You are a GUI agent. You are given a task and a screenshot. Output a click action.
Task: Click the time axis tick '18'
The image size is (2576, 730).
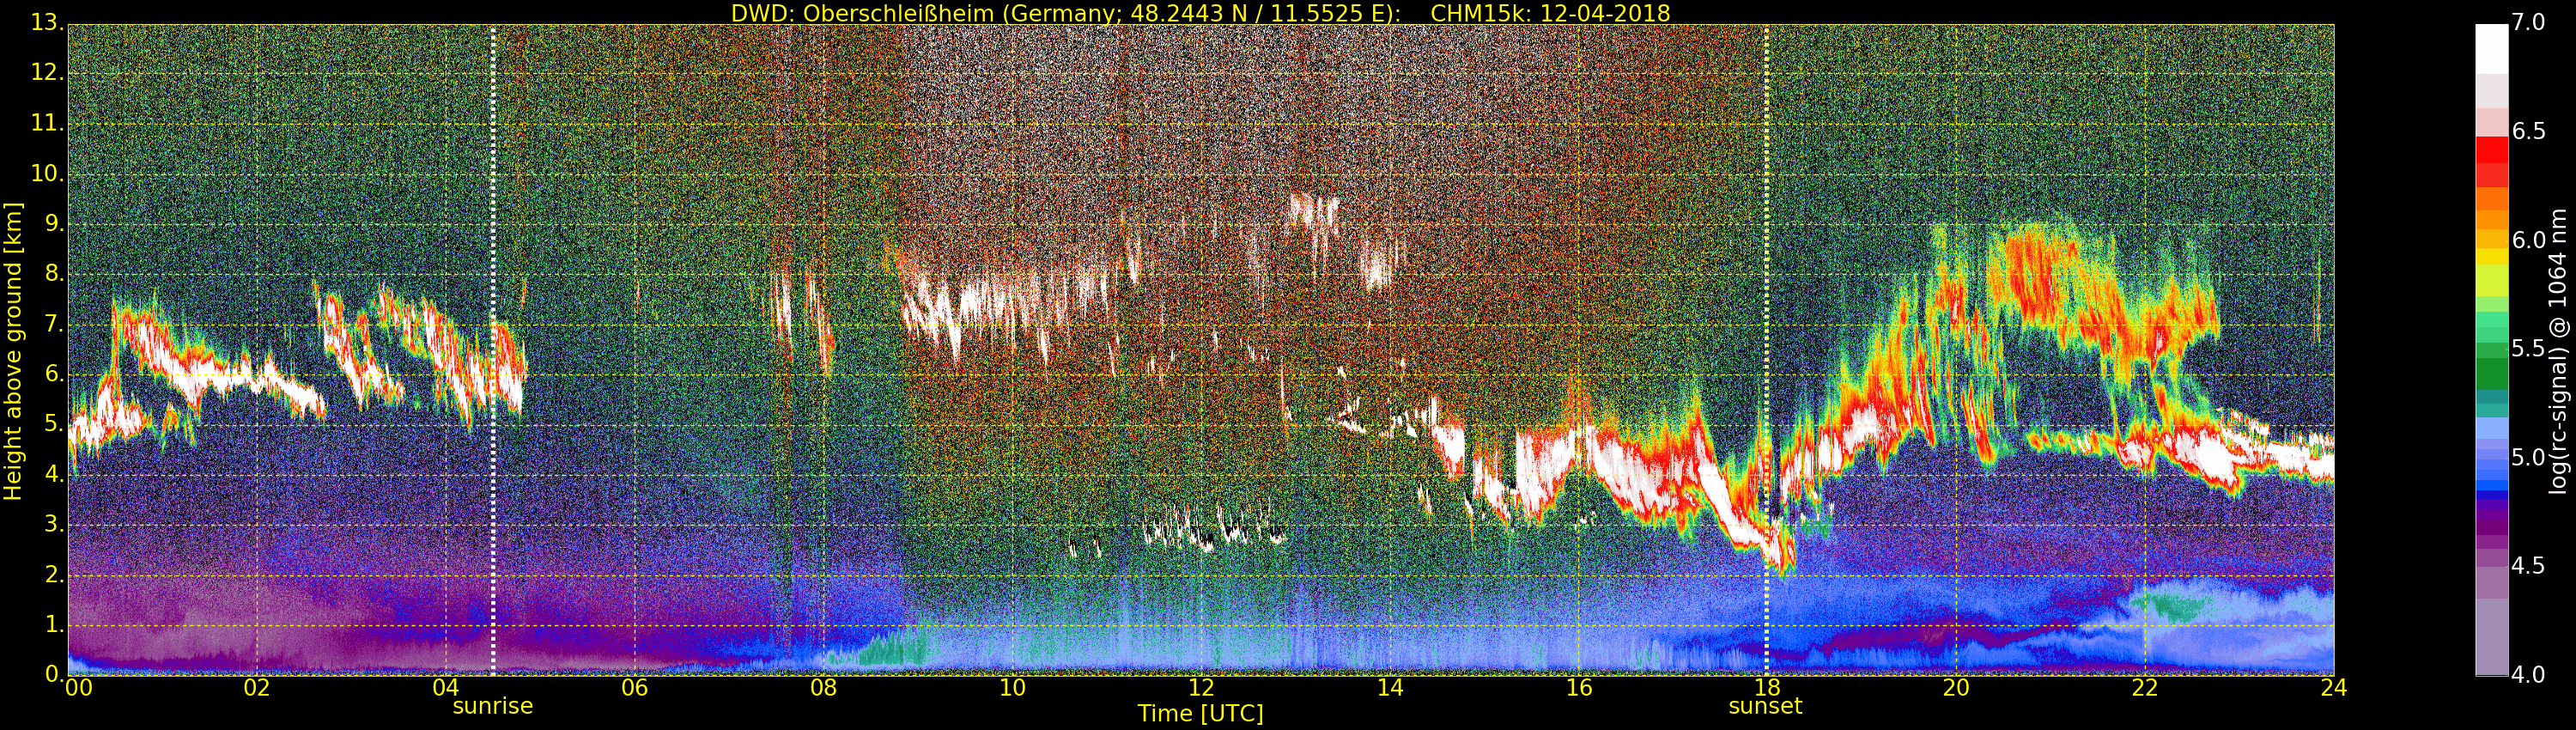pos(1767,688)
